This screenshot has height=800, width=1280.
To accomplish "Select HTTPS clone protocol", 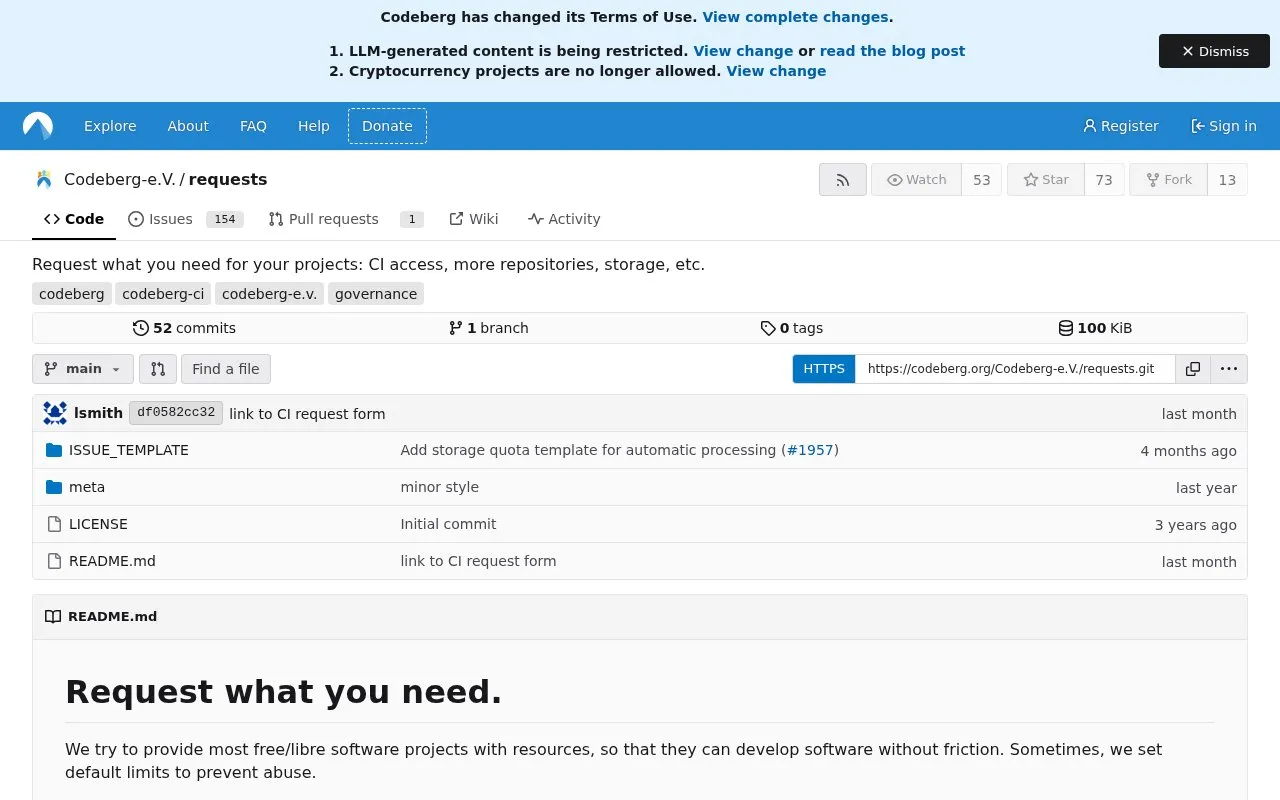I will click(x=824, y=369).
